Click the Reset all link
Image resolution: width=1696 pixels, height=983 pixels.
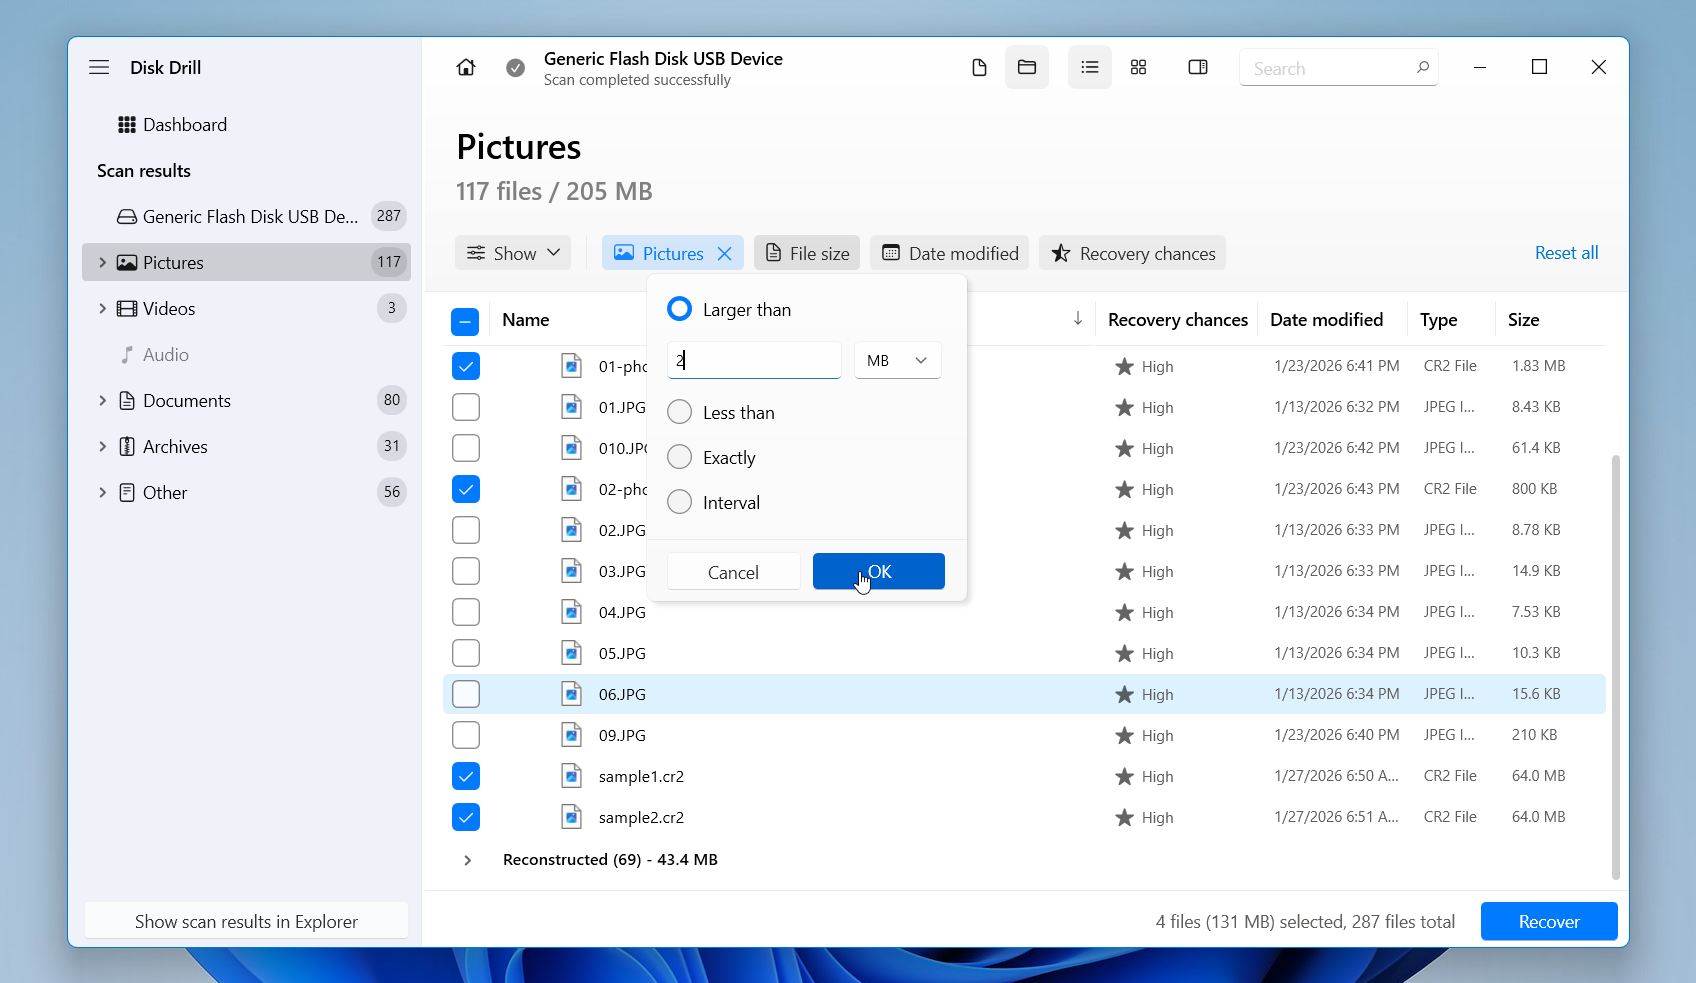[x=1566, y=253]
